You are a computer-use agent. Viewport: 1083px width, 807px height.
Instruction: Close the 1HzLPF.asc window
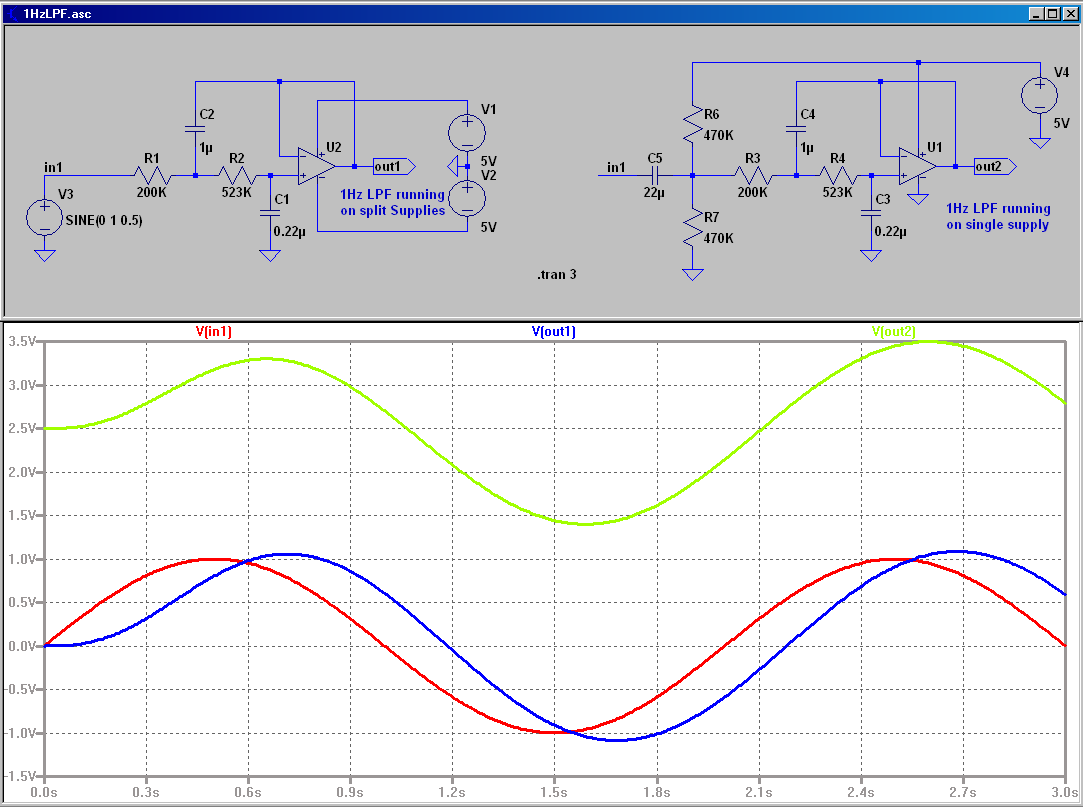[x=1069, y=13]
